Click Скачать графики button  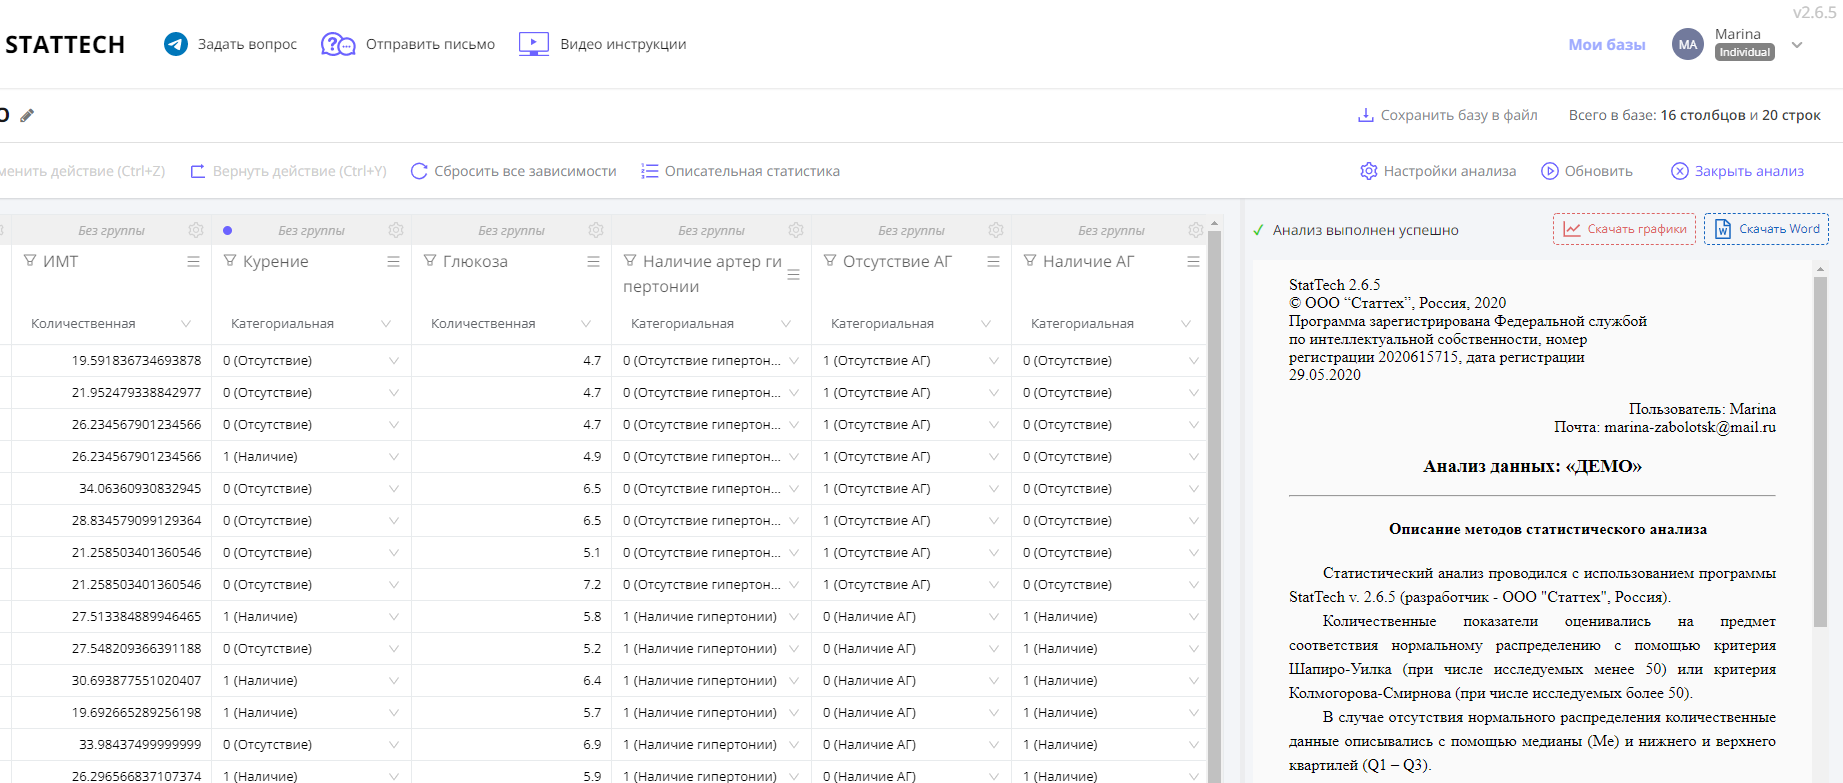coord(1624,229)
